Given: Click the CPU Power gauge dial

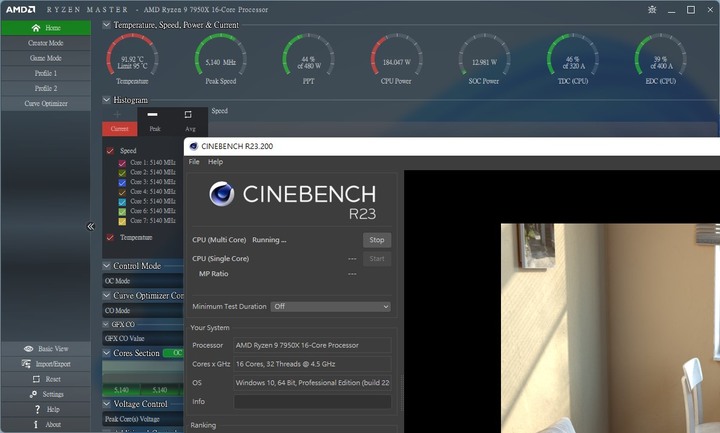Looking at the screenshot, I should 396,55.
